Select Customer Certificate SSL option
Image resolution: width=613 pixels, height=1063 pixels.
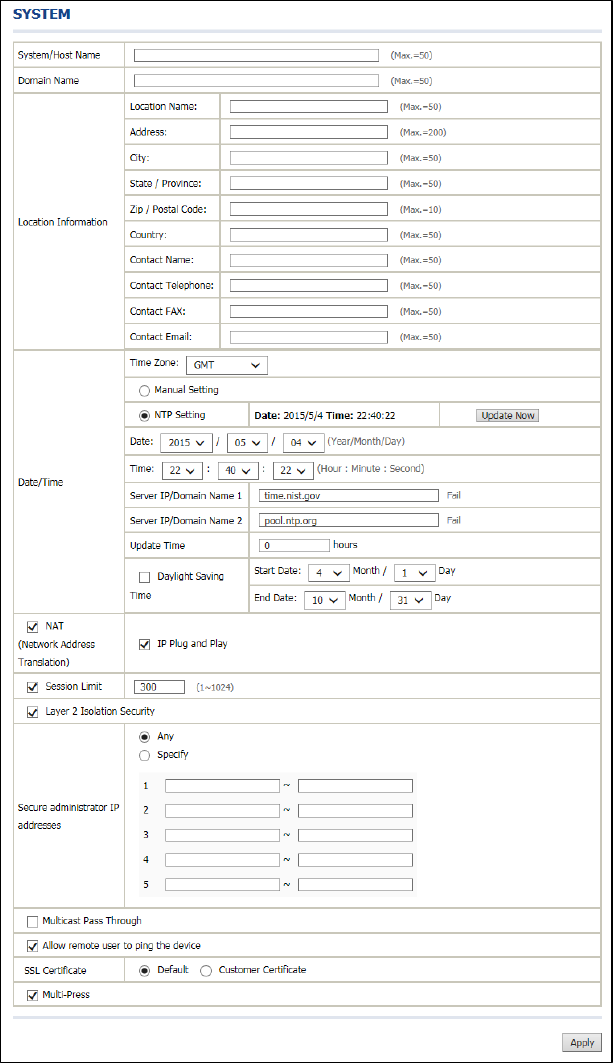tap(206, 971)
